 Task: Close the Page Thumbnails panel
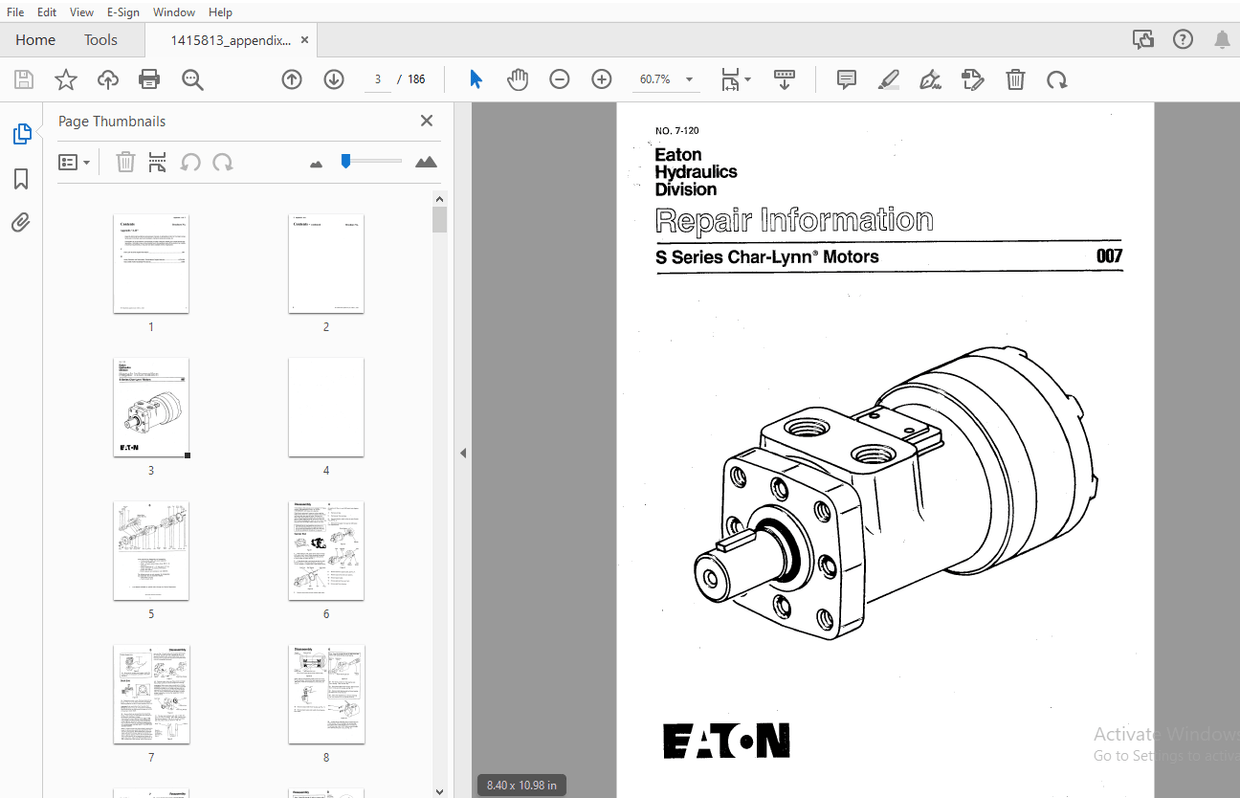(x=426, y=120)
